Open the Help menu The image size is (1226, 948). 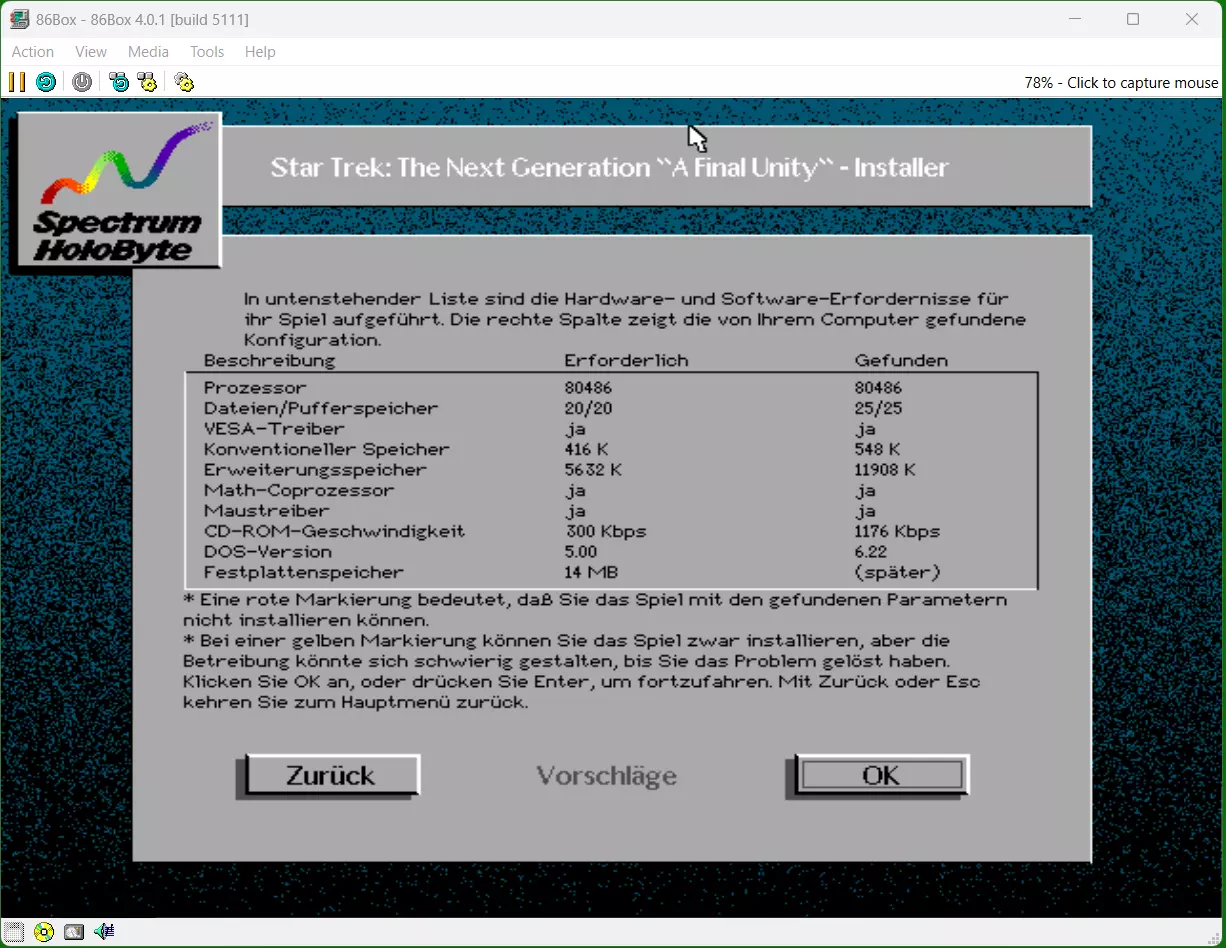[x=260, y=52]
